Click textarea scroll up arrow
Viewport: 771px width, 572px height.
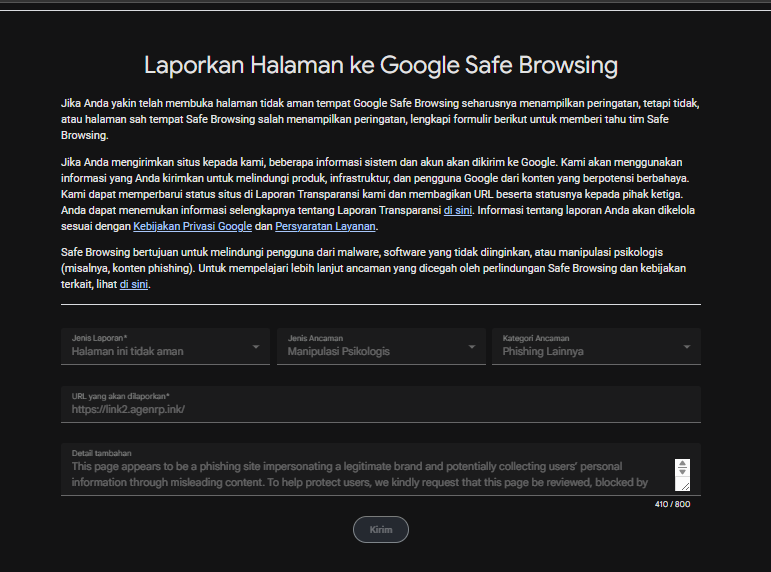pos(682,463)
